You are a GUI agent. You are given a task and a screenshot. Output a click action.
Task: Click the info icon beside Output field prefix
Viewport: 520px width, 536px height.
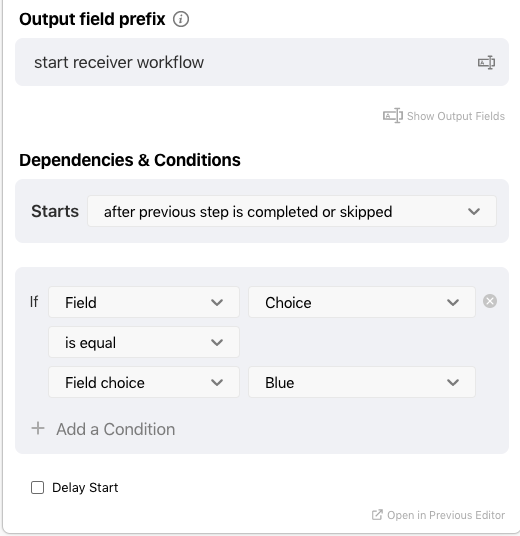[181, 19]
